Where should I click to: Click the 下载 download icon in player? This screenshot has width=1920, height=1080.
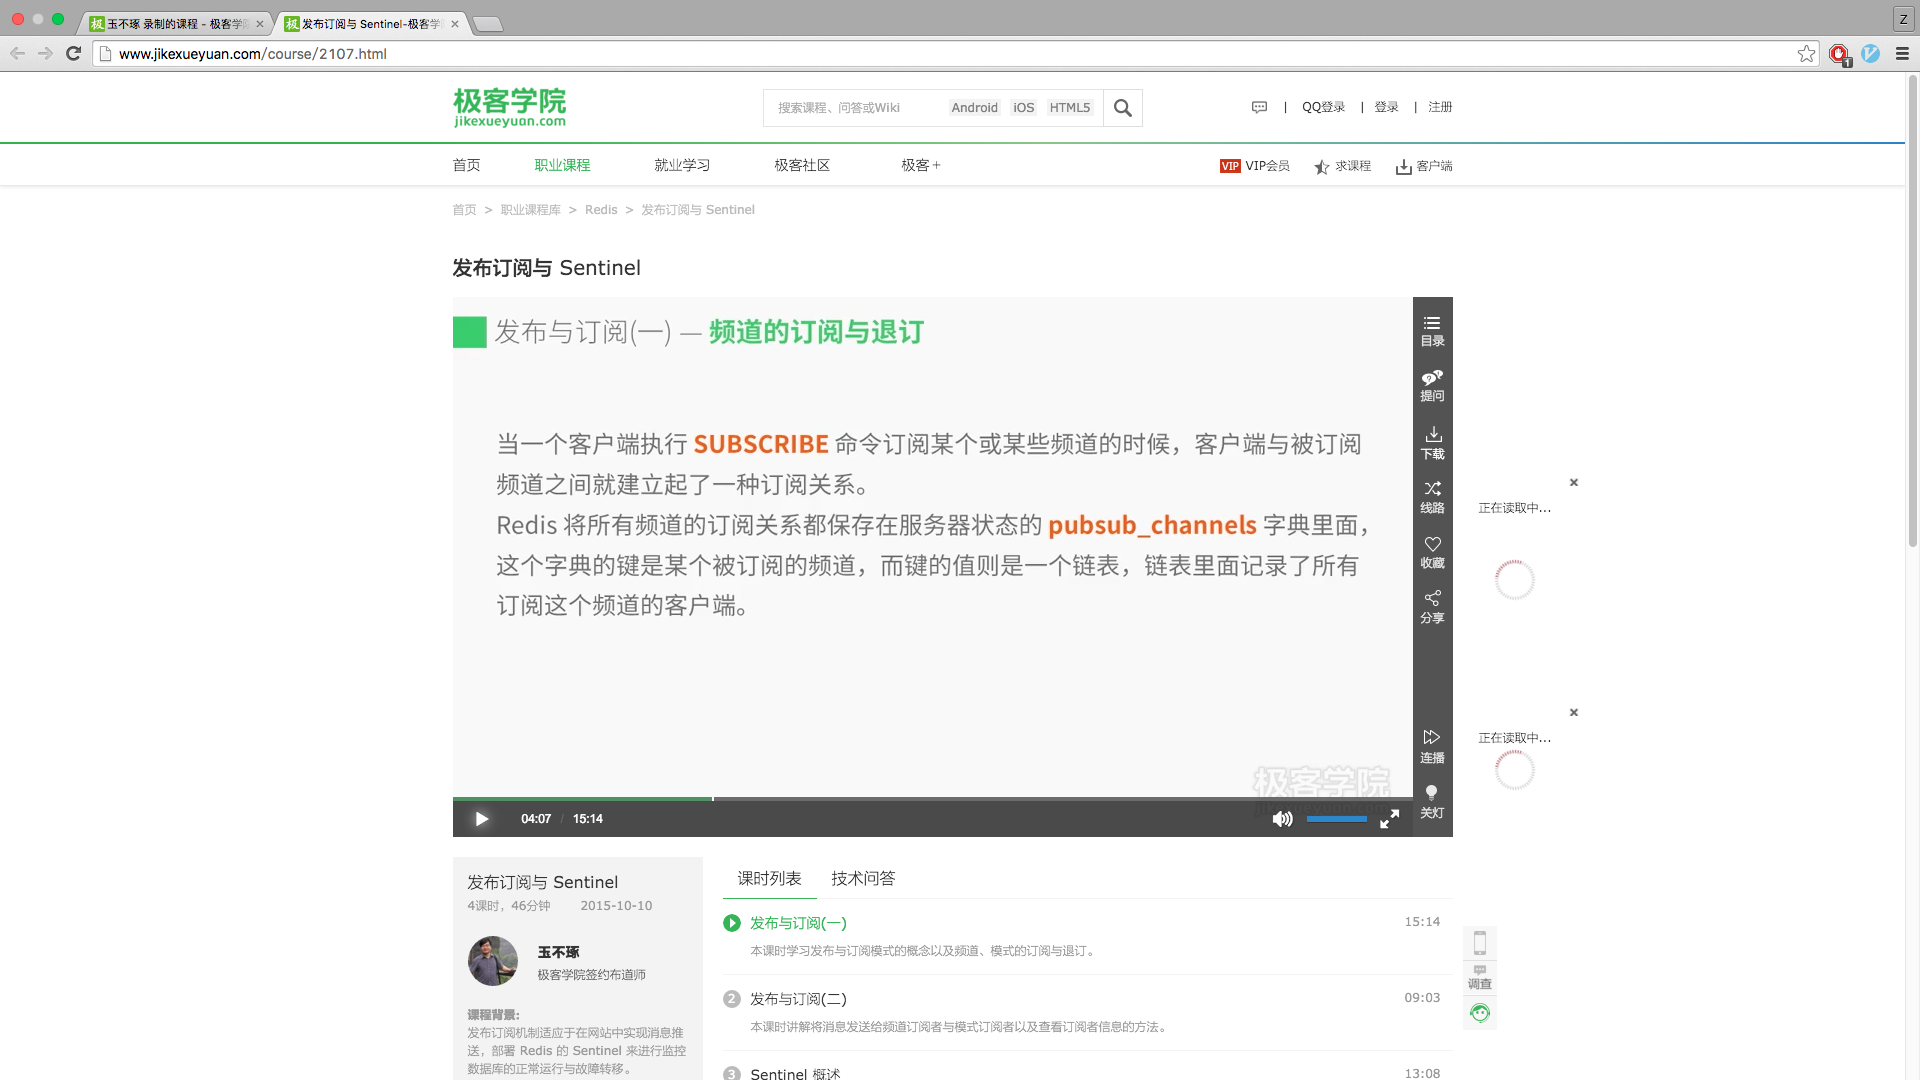pos(1432,442)
